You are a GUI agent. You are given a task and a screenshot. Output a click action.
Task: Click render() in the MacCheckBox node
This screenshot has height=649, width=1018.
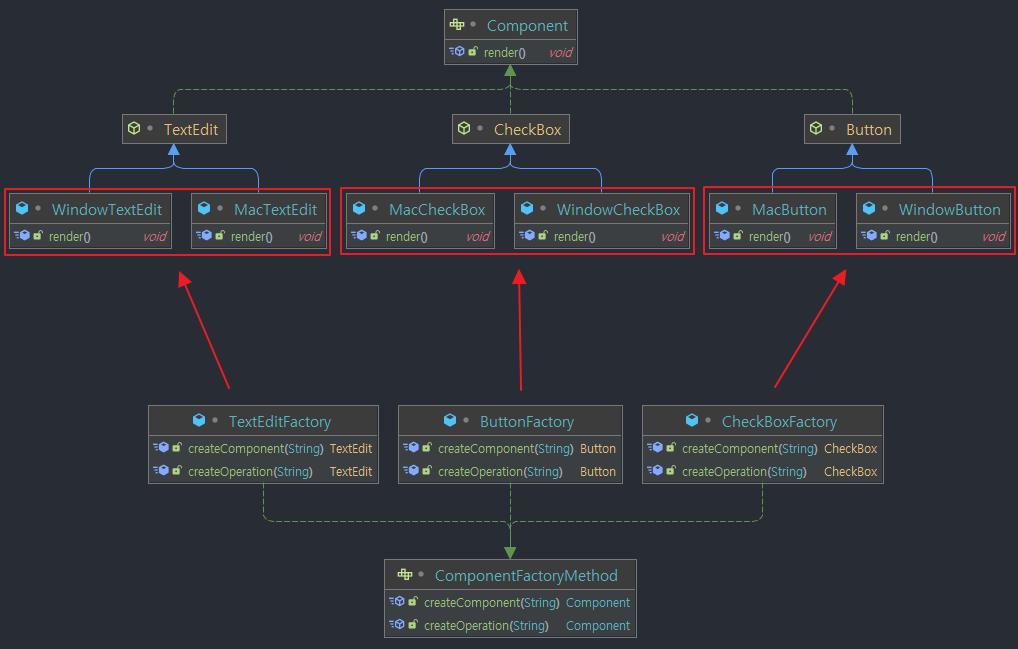pyautogui.click(x=406, y=237)
